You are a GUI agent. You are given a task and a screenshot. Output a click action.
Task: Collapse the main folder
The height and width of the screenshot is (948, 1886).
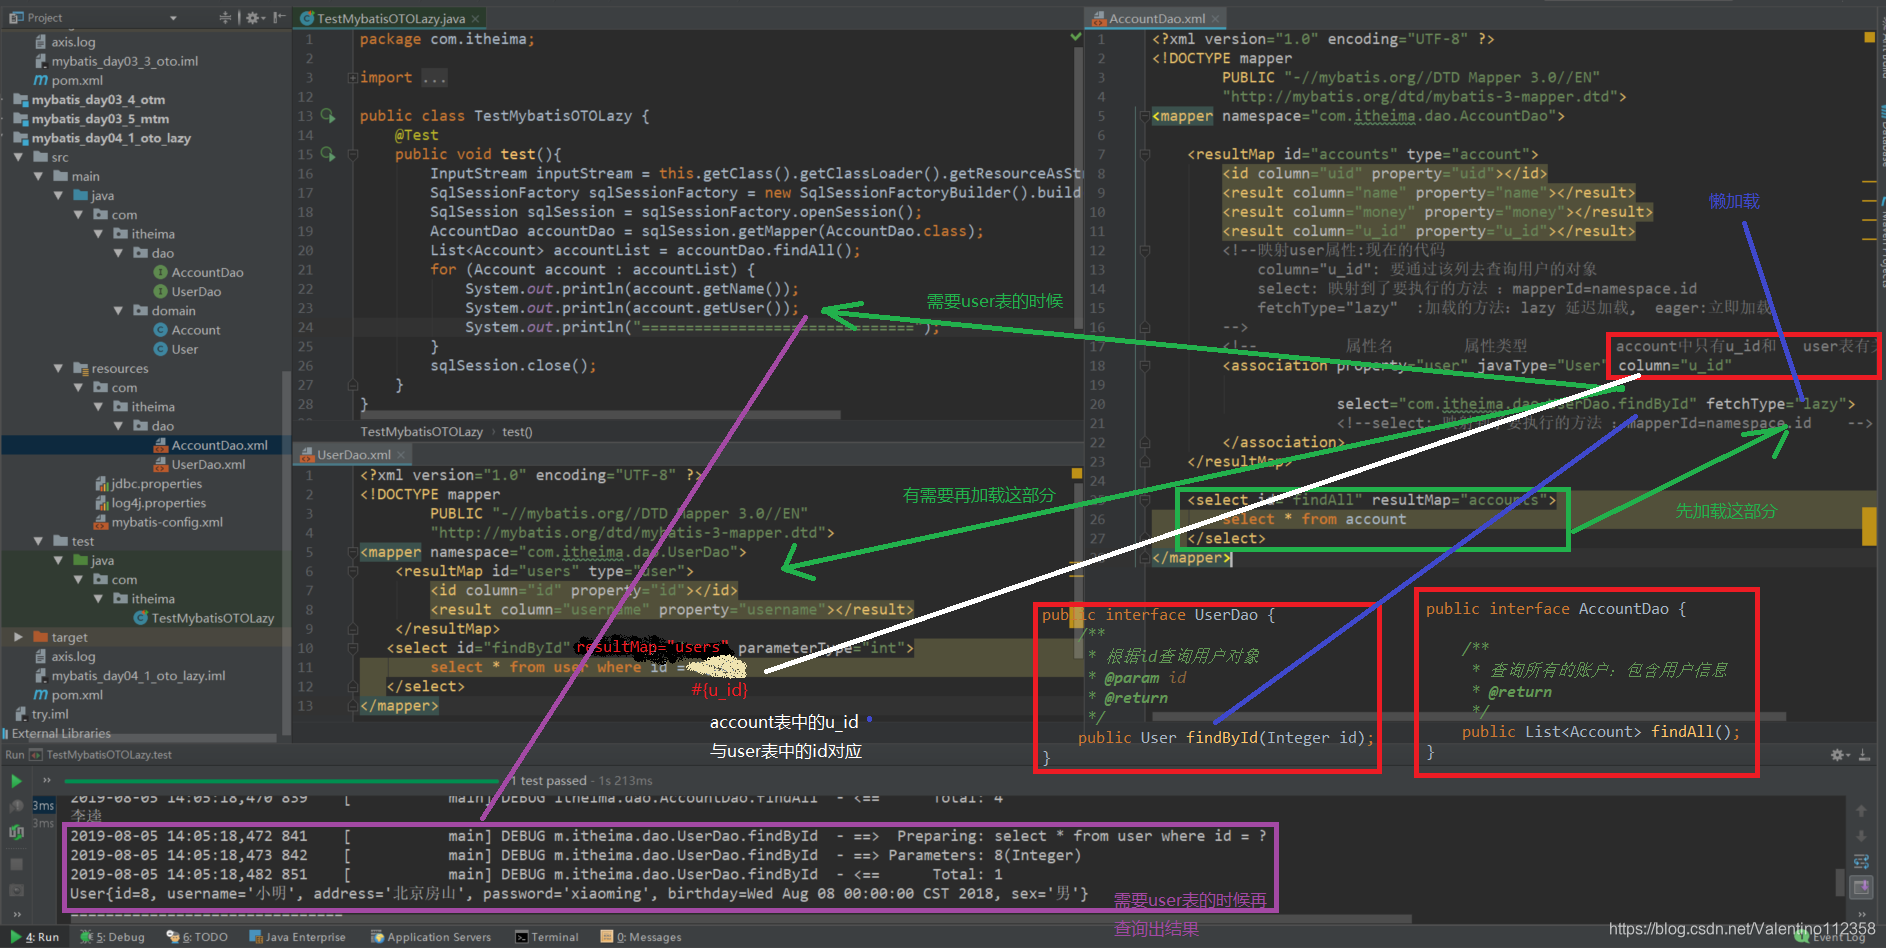click(39, 176)
